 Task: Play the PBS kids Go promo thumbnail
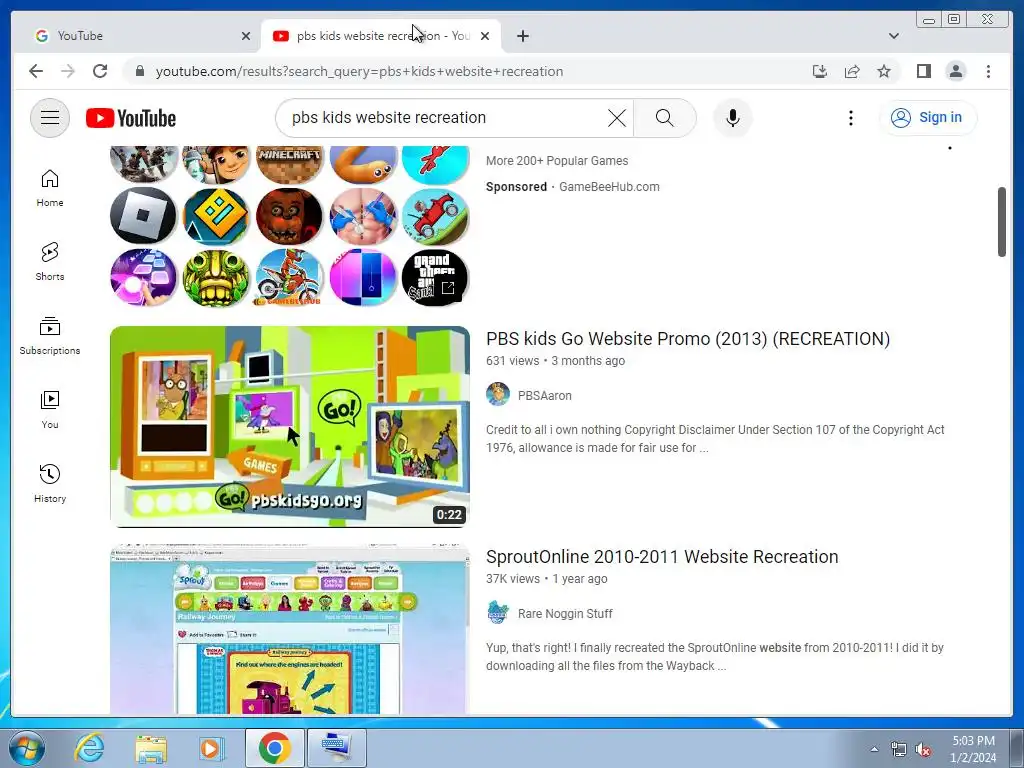coord(289,426)
